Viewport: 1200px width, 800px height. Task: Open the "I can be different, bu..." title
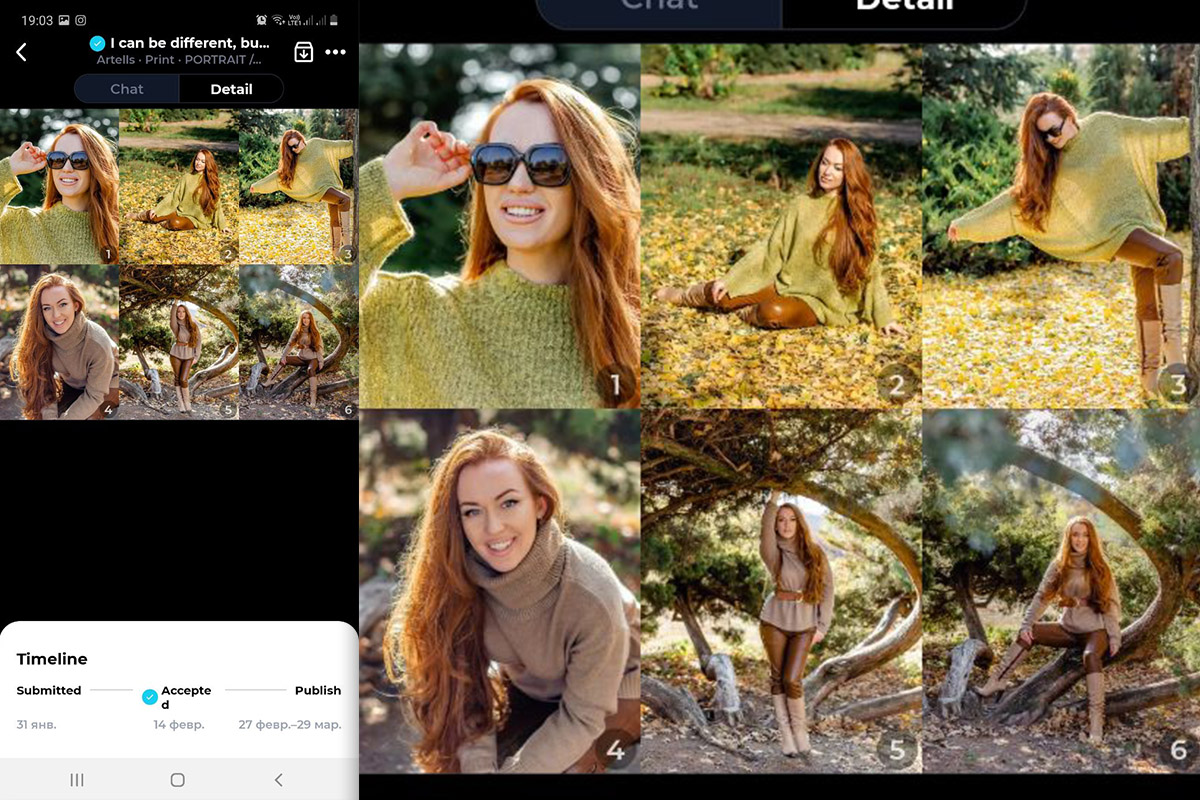coord(189,43)
